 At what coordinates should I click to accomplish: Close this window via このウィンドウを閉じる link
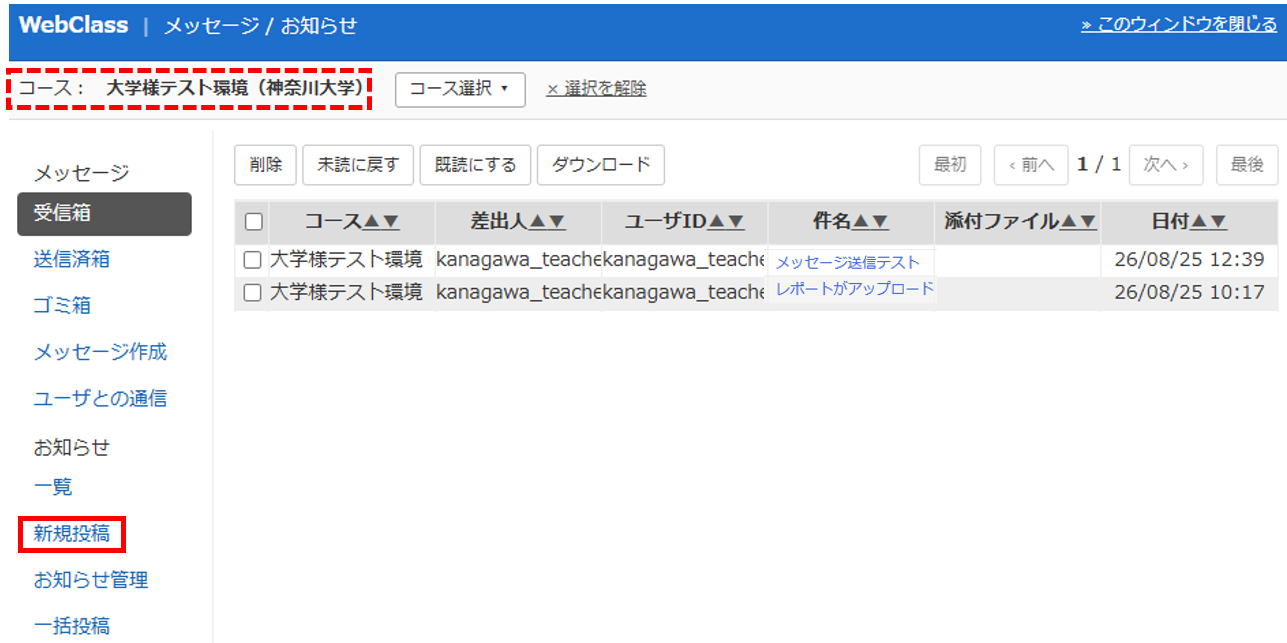[x=1179, y=24]
